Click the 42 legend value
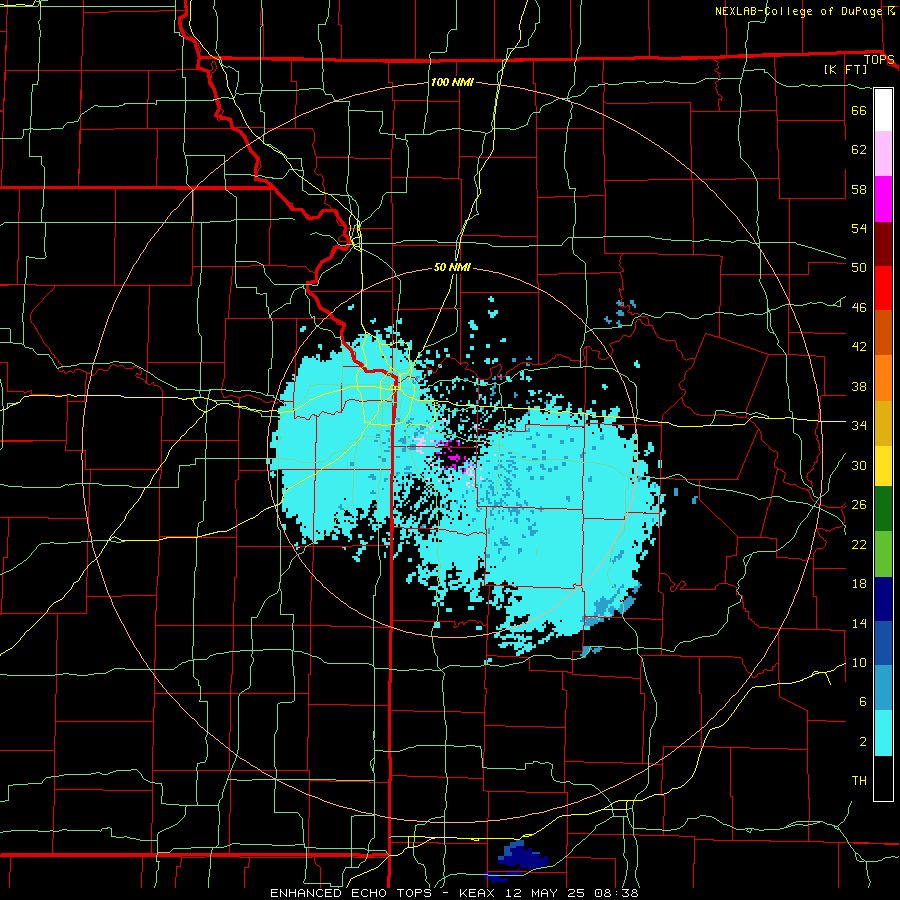 [x=859, y=346]
